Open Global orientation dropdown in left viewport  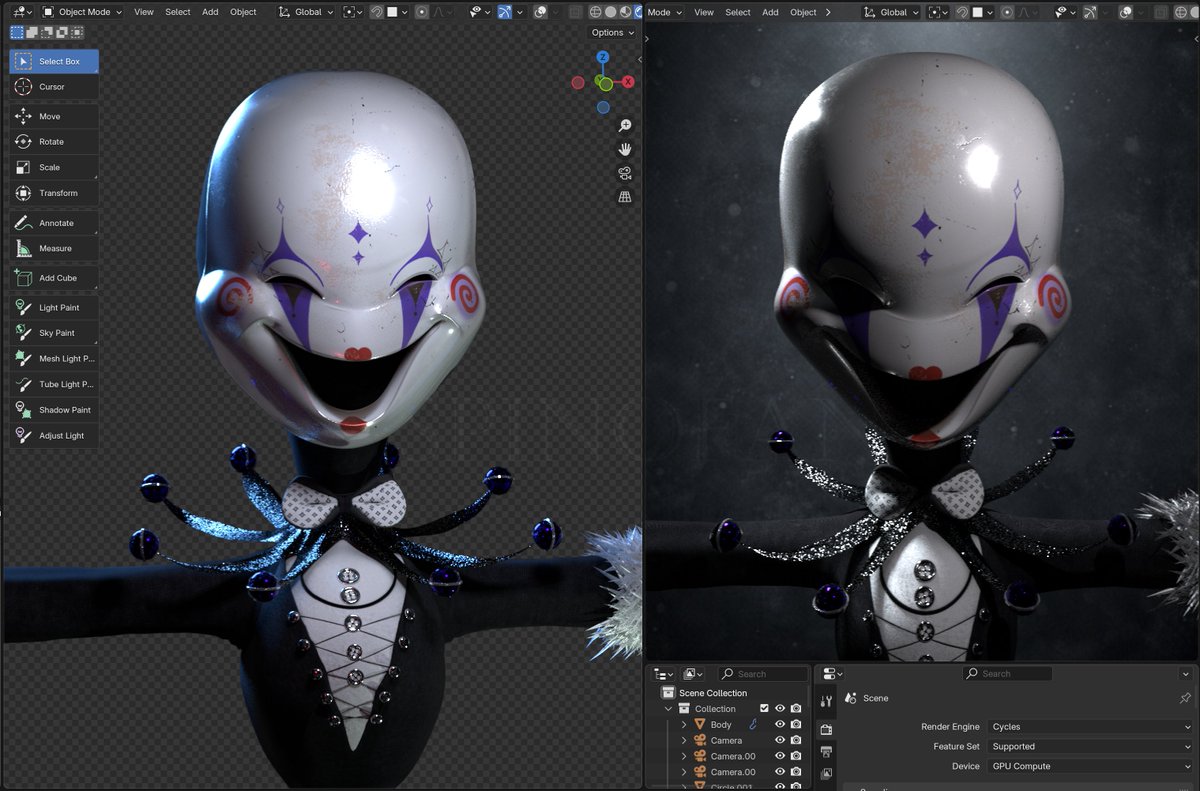point(305,12)
